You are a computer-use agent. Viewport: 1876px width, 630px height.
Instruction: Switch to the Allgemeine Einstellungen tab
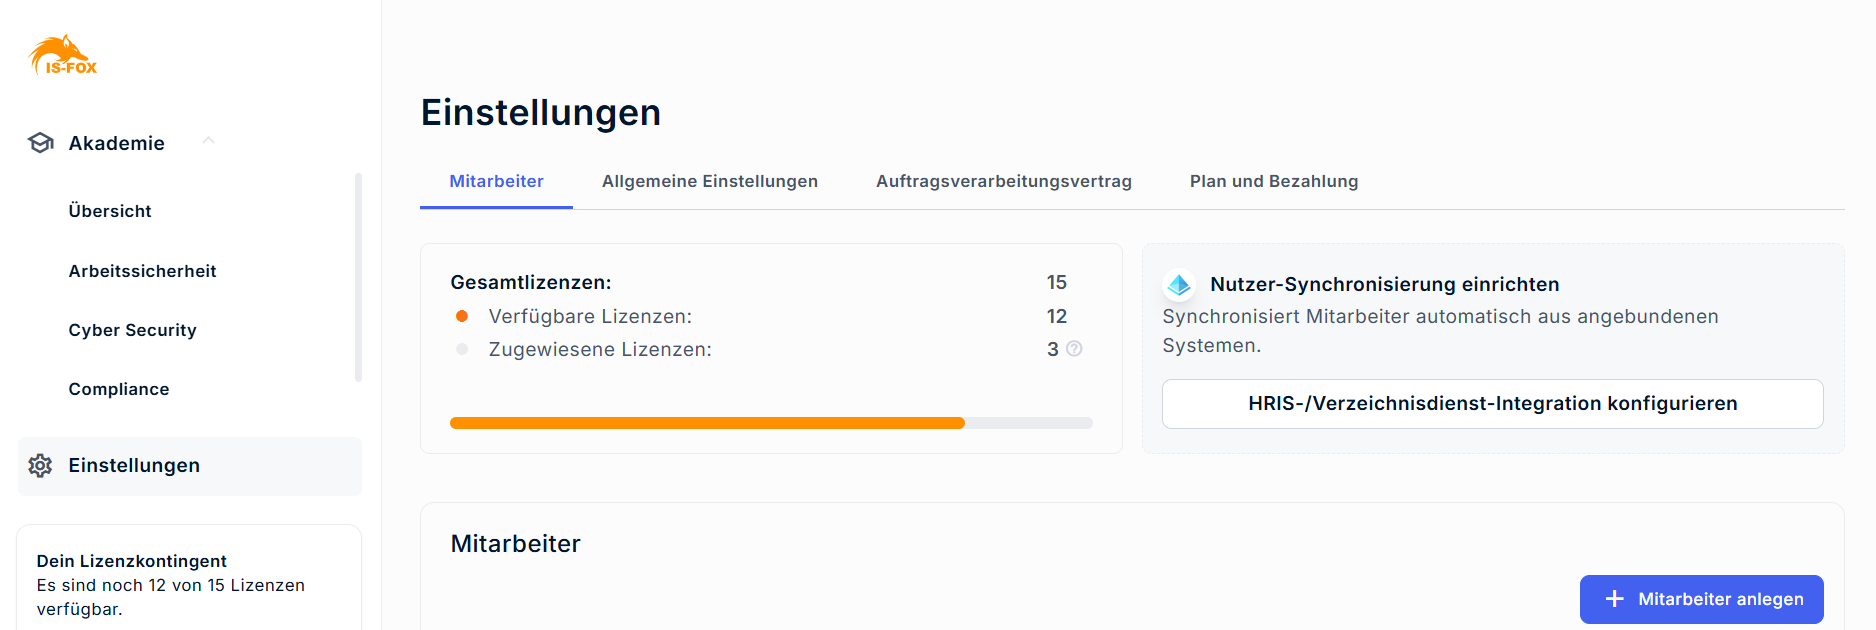point(709,181)
